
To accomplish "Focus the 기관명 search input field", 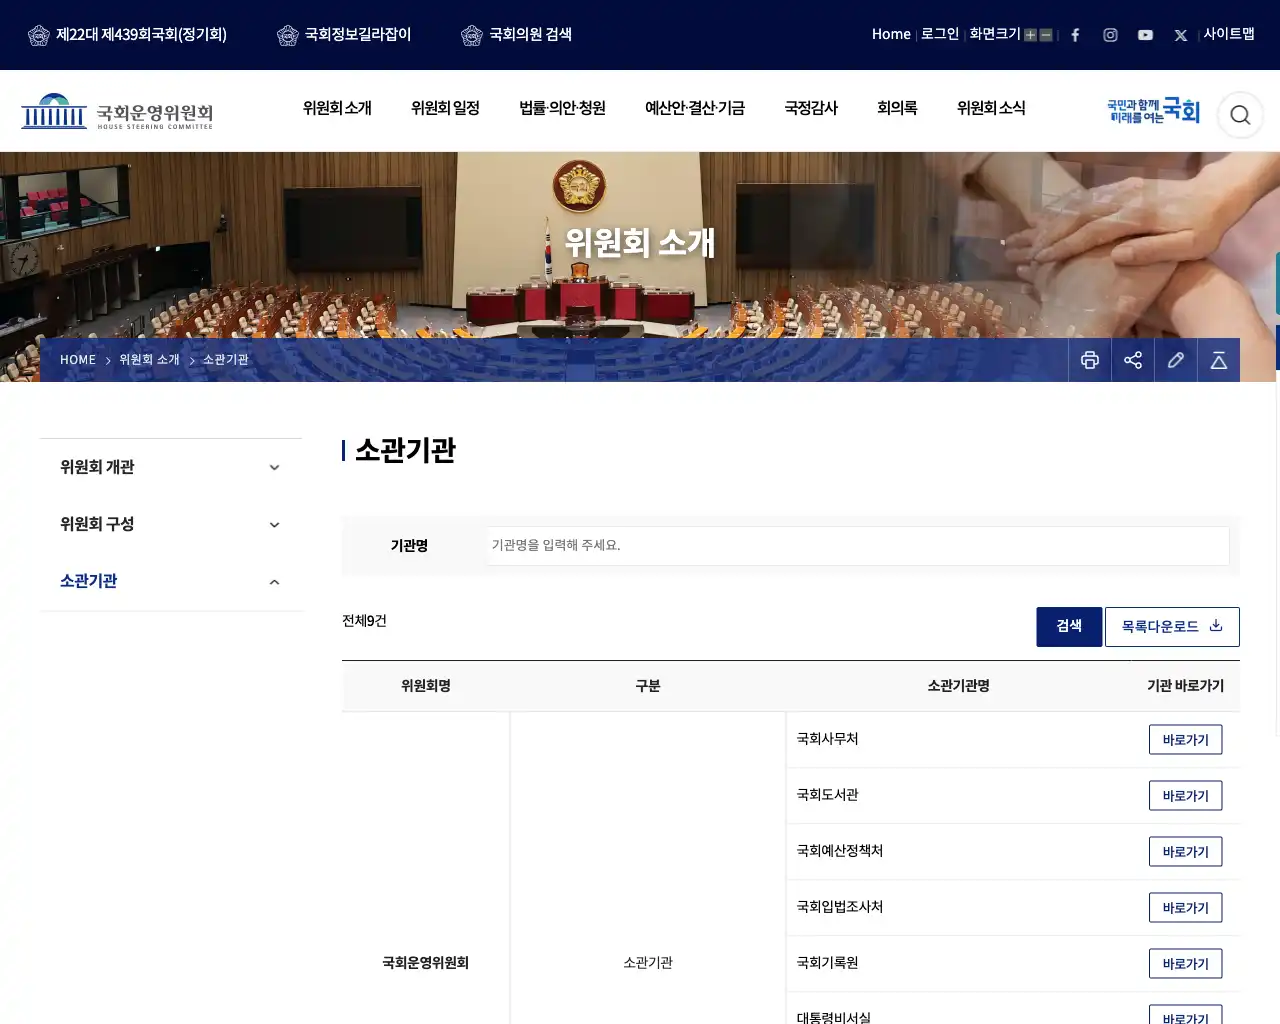I will pos(858,546).
